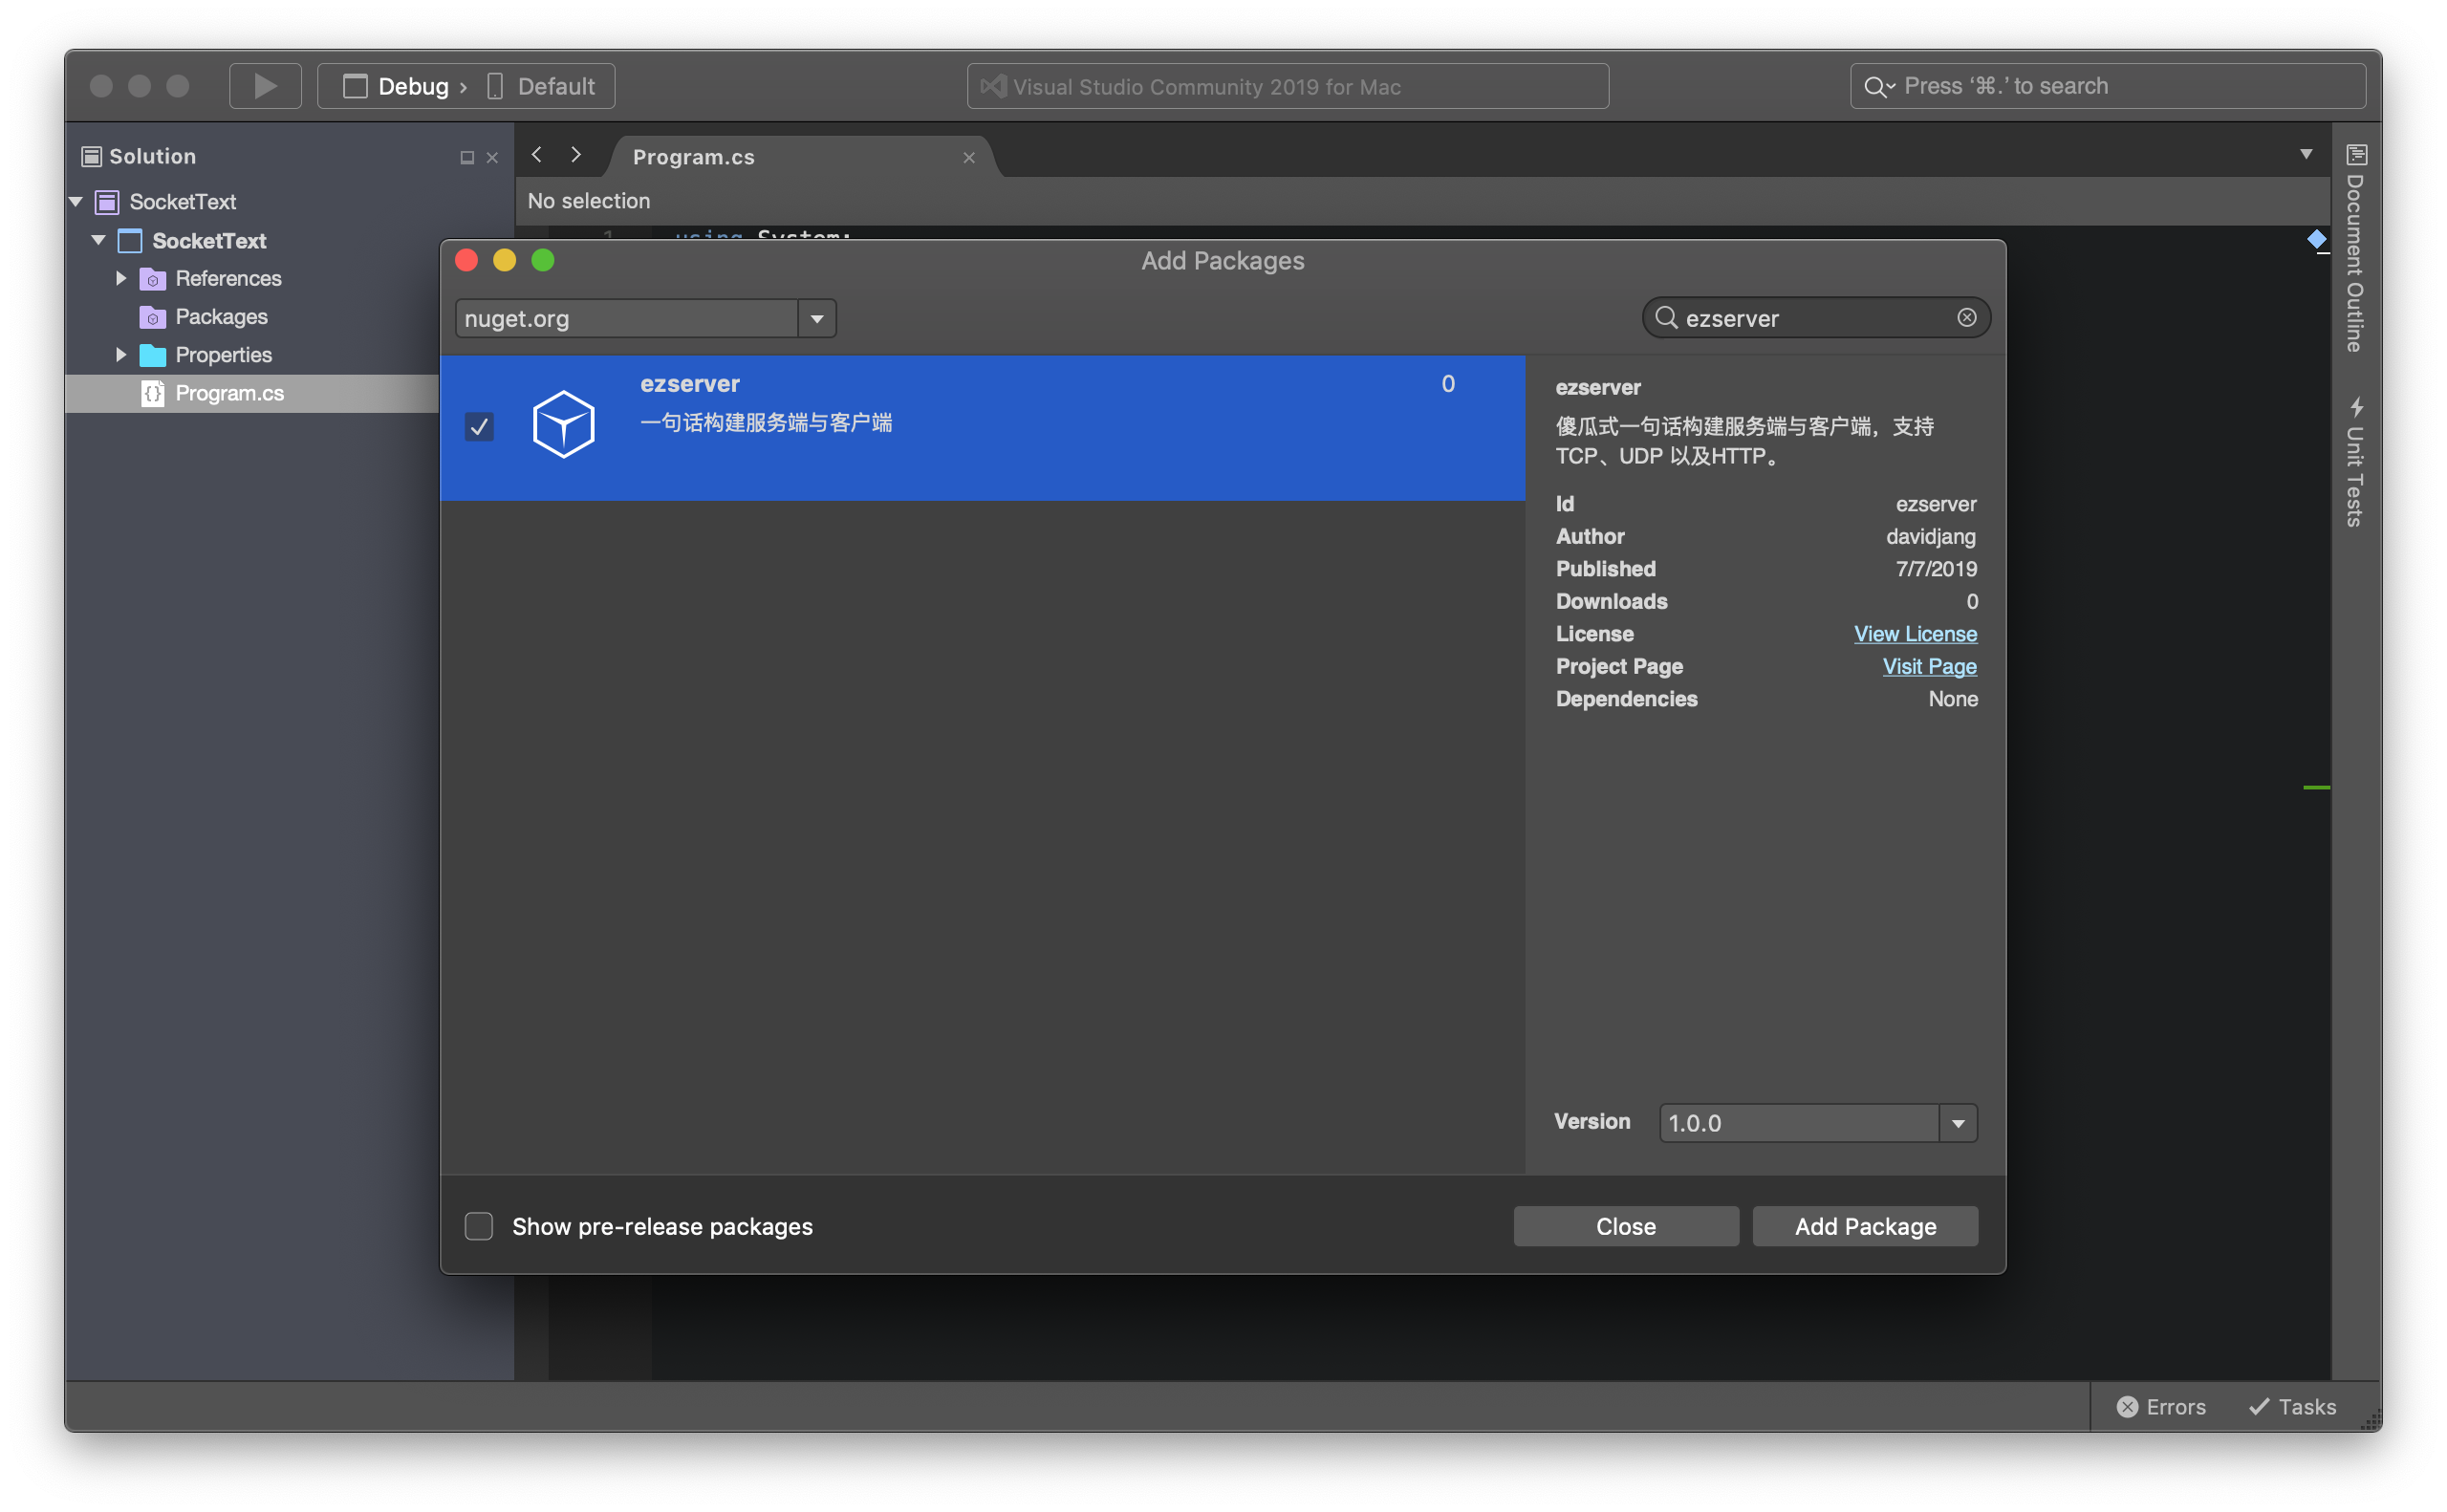
Task: Click the Program.cs file icon in tree
Action: [152, 393]
